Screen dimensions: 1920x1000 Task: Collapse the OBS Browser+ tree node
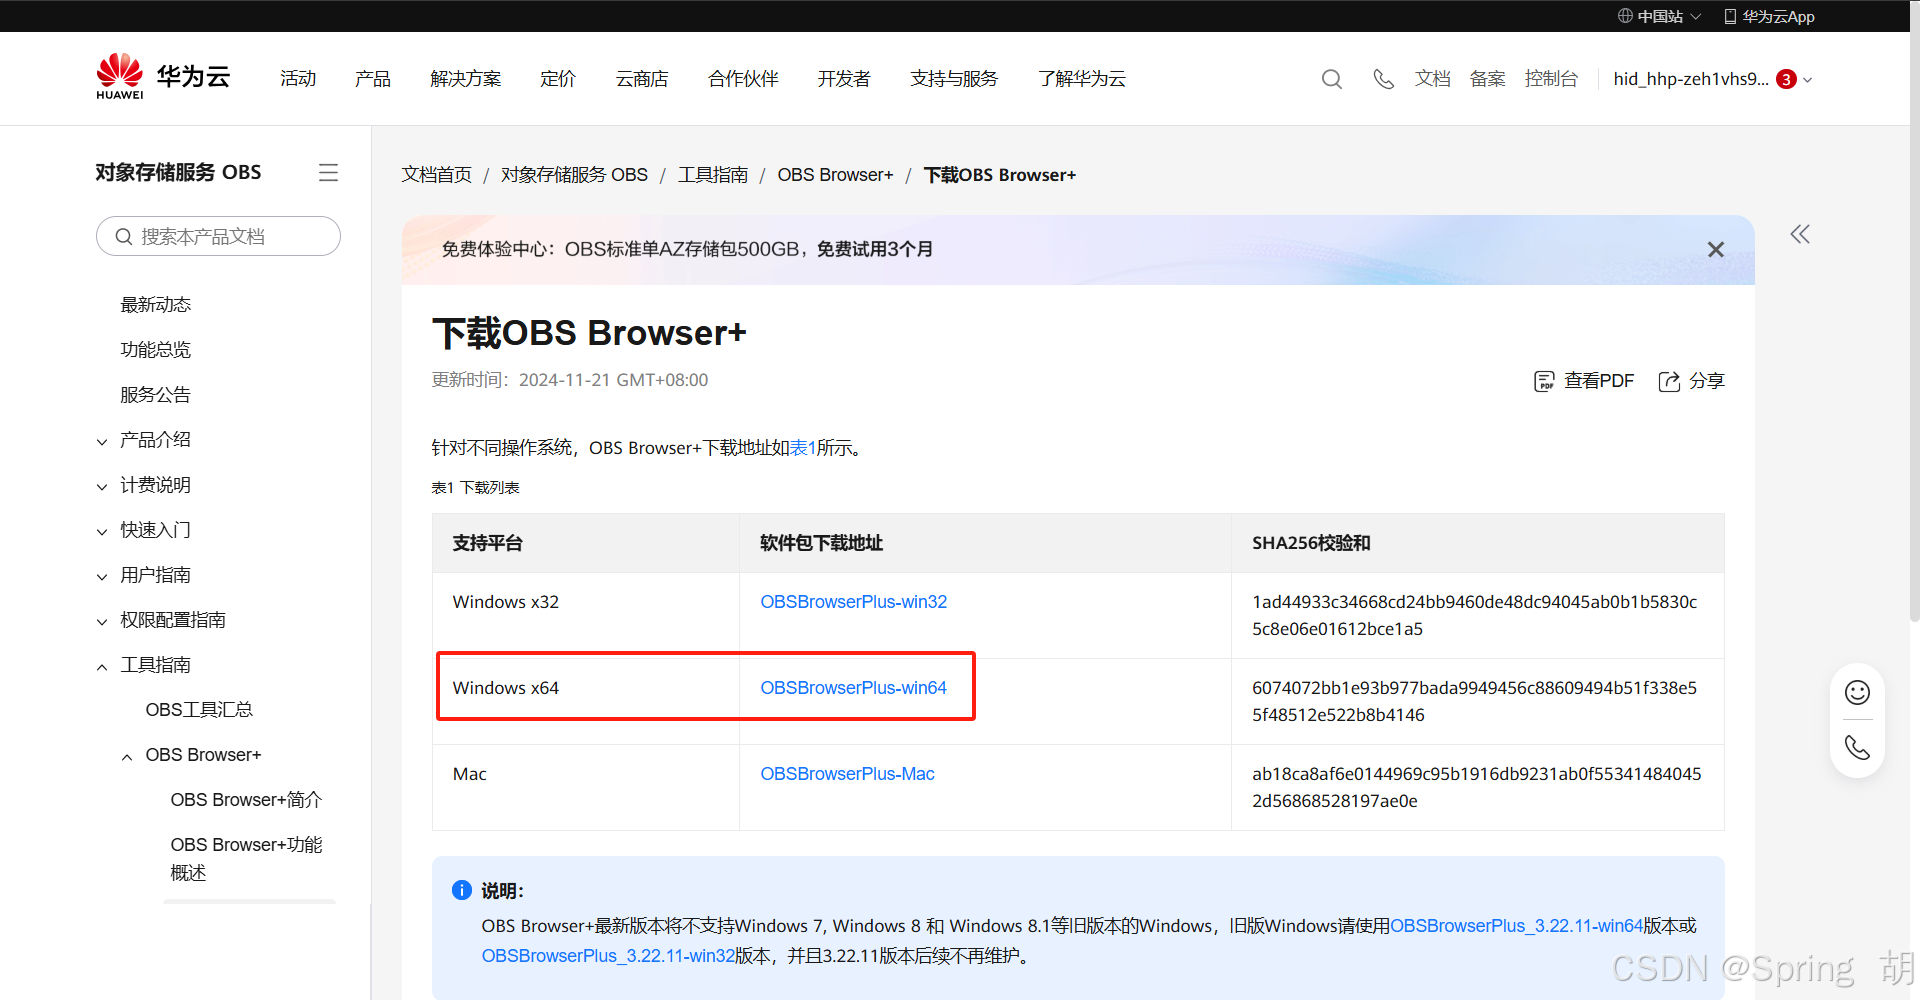[127, 756]
